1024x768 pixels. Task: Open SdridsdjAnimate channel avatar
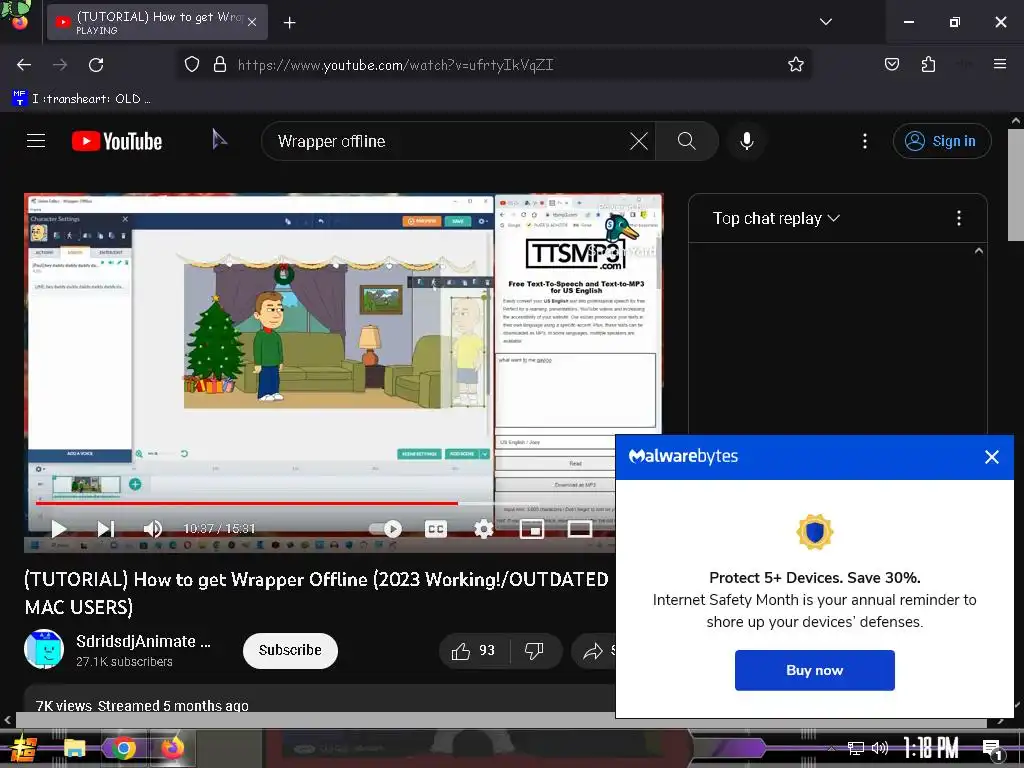44,649
